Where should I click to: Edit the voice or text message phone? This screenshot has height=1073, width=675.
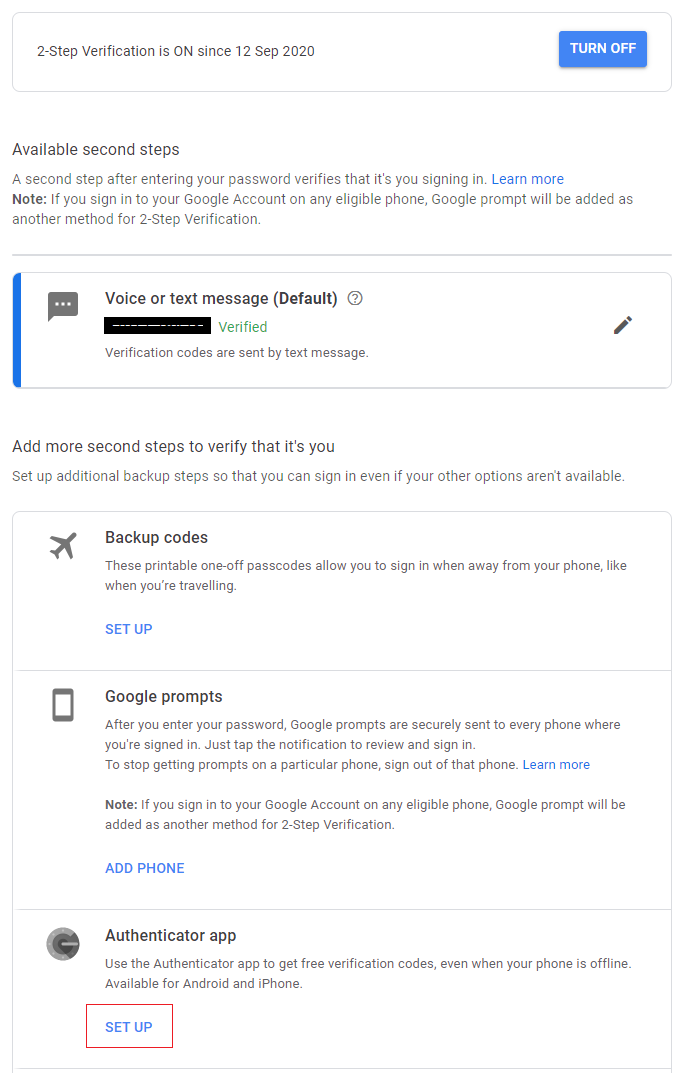(623, 325)
